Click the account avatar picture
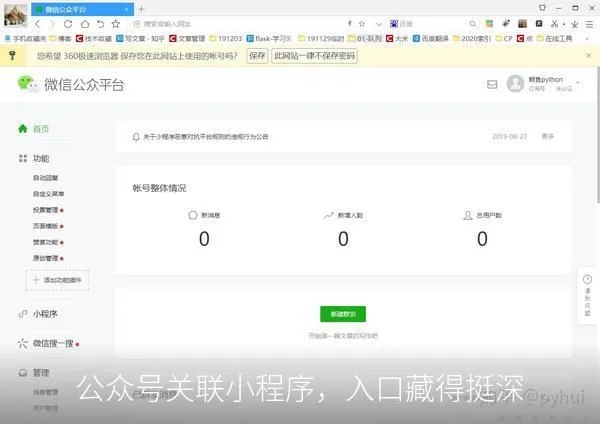The height and width of the screenshot is (424, 600). 515,83
